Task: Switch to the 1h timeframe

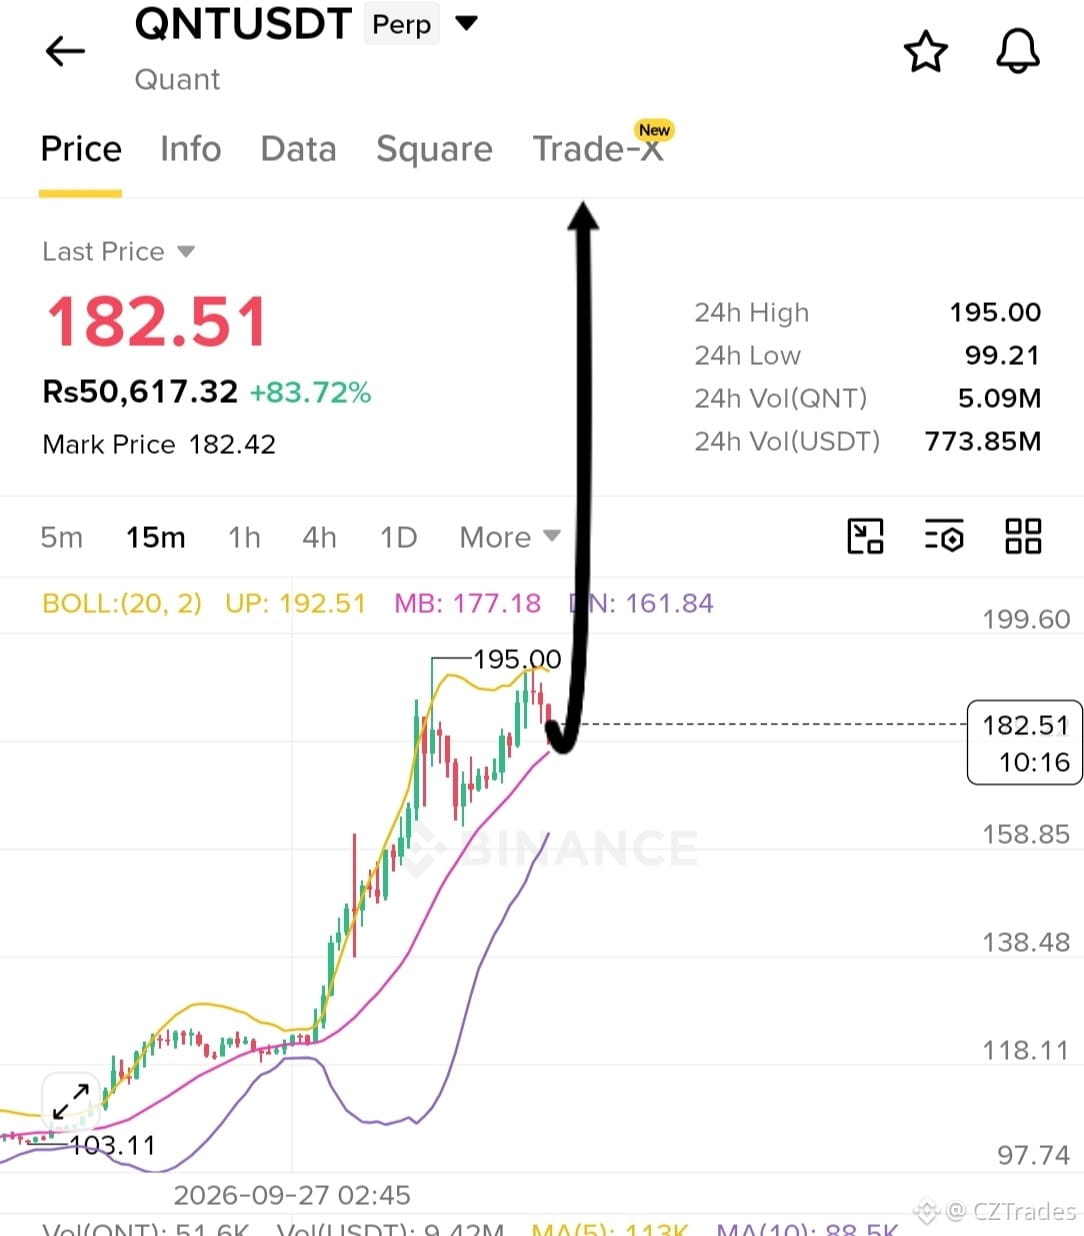Action: 244,537
